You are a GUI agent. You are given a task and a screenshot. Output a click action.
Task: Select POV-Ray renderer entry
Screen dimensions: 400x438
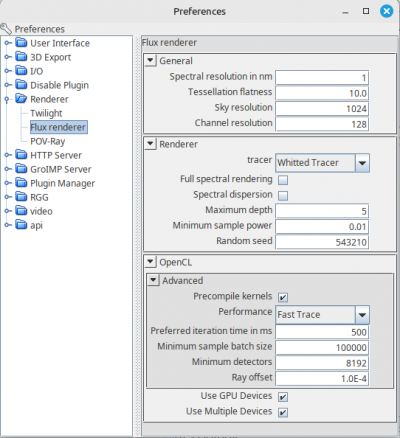[x=47, y=141]
